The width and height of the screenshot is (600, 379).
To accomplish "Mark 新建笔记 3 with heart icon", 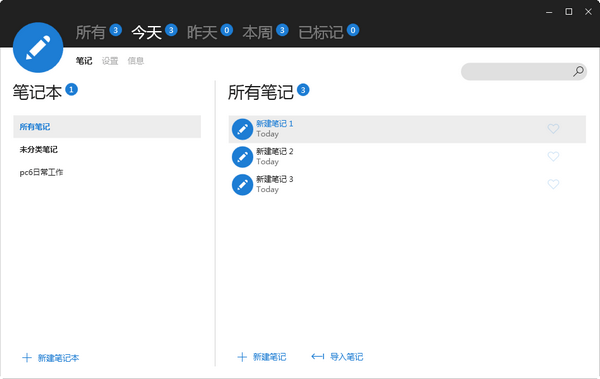I will 553,184.
